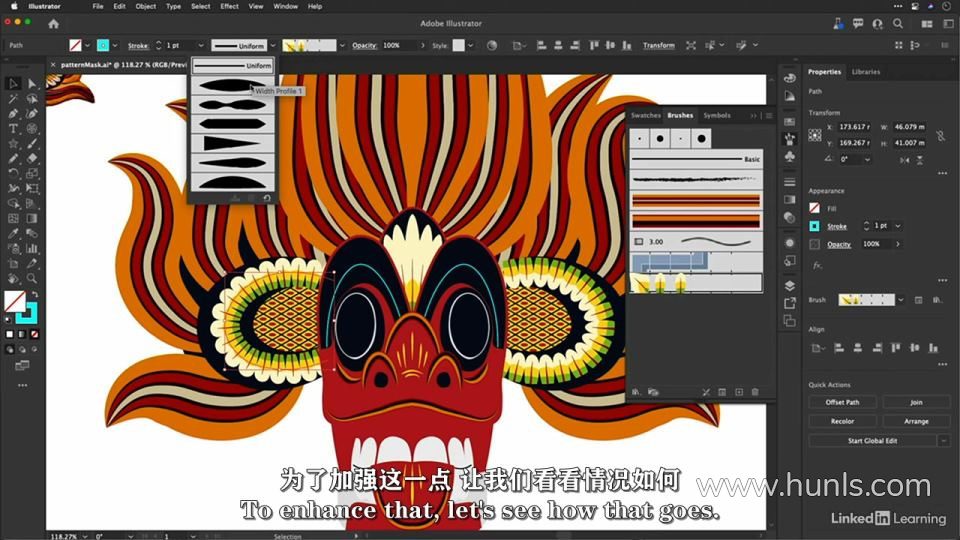Select the Basic brush in Brushes panel
960x540 pixels.
pyautogui.click(x=696, y=159)
